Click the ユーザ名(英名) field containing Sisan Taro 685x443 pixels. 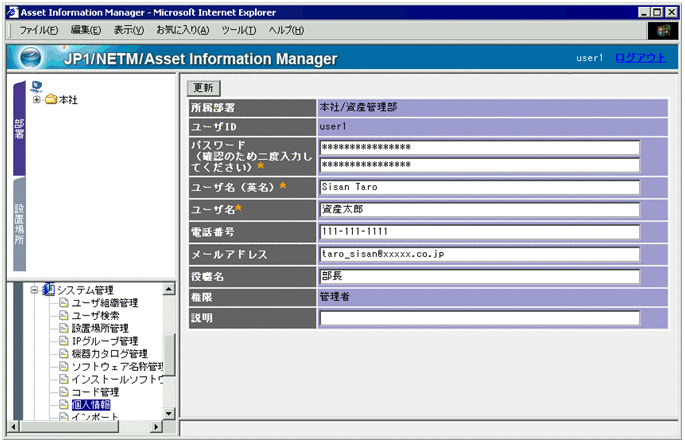478,187
